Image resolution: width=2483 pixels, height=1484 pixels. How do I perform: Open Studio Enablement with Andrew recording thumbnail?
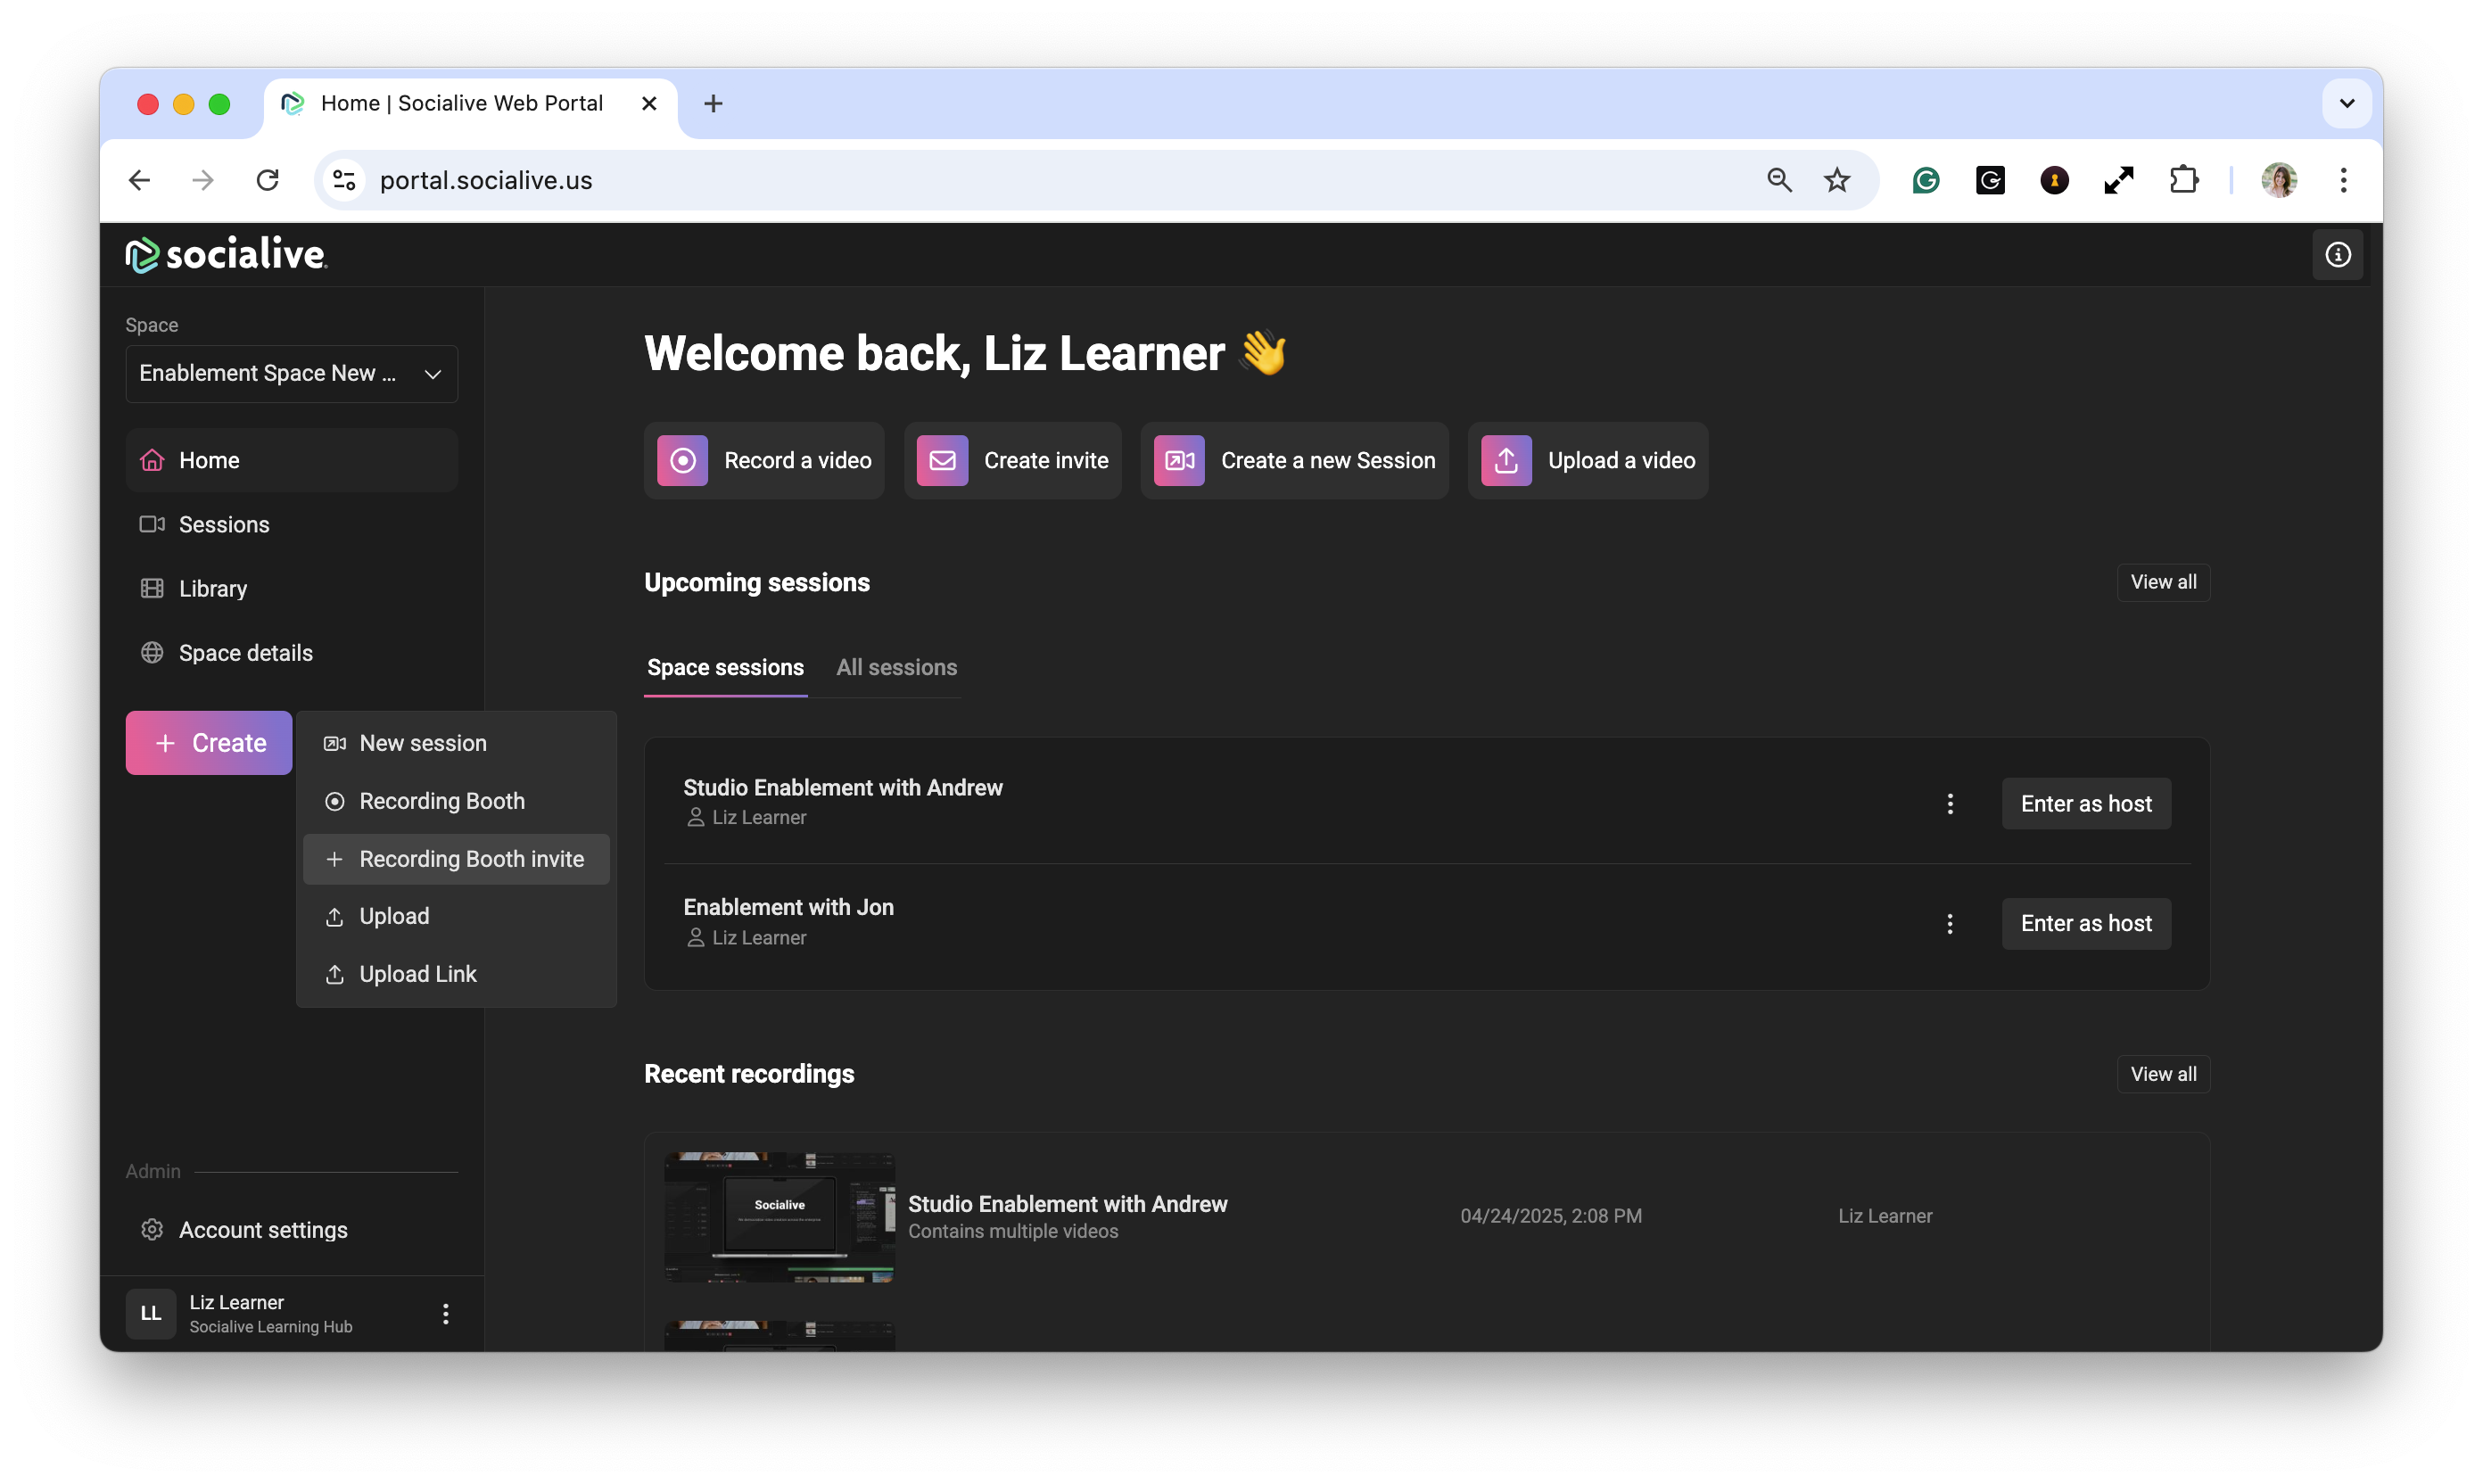tap(779, 1216)
